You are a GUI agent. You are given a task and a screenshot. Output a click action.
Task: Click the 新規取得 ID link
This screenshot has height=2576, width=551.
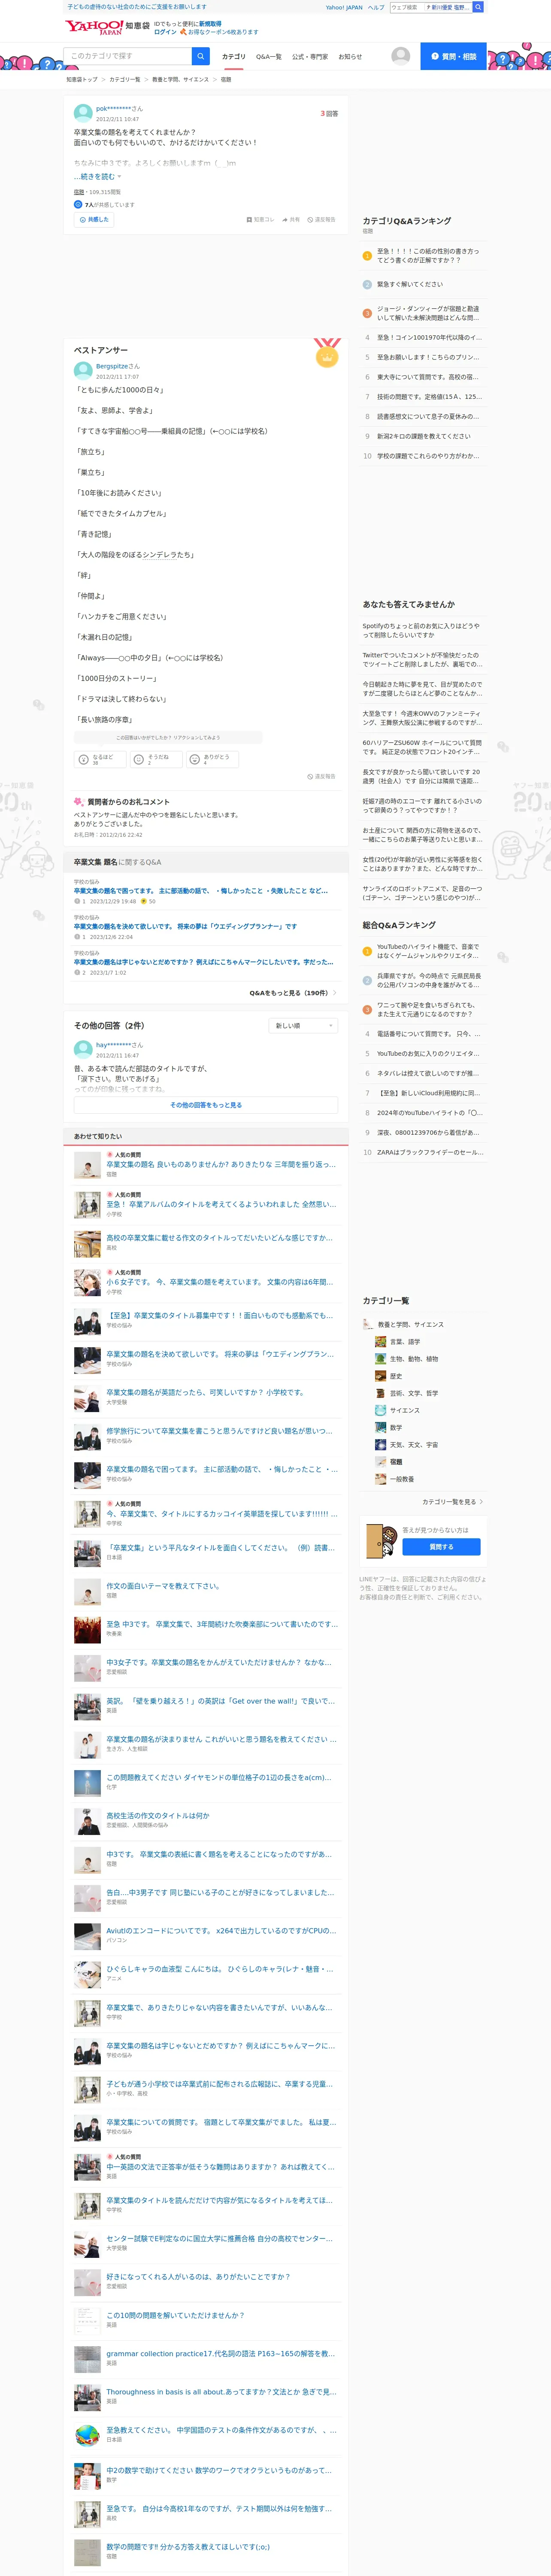[210, 23]
